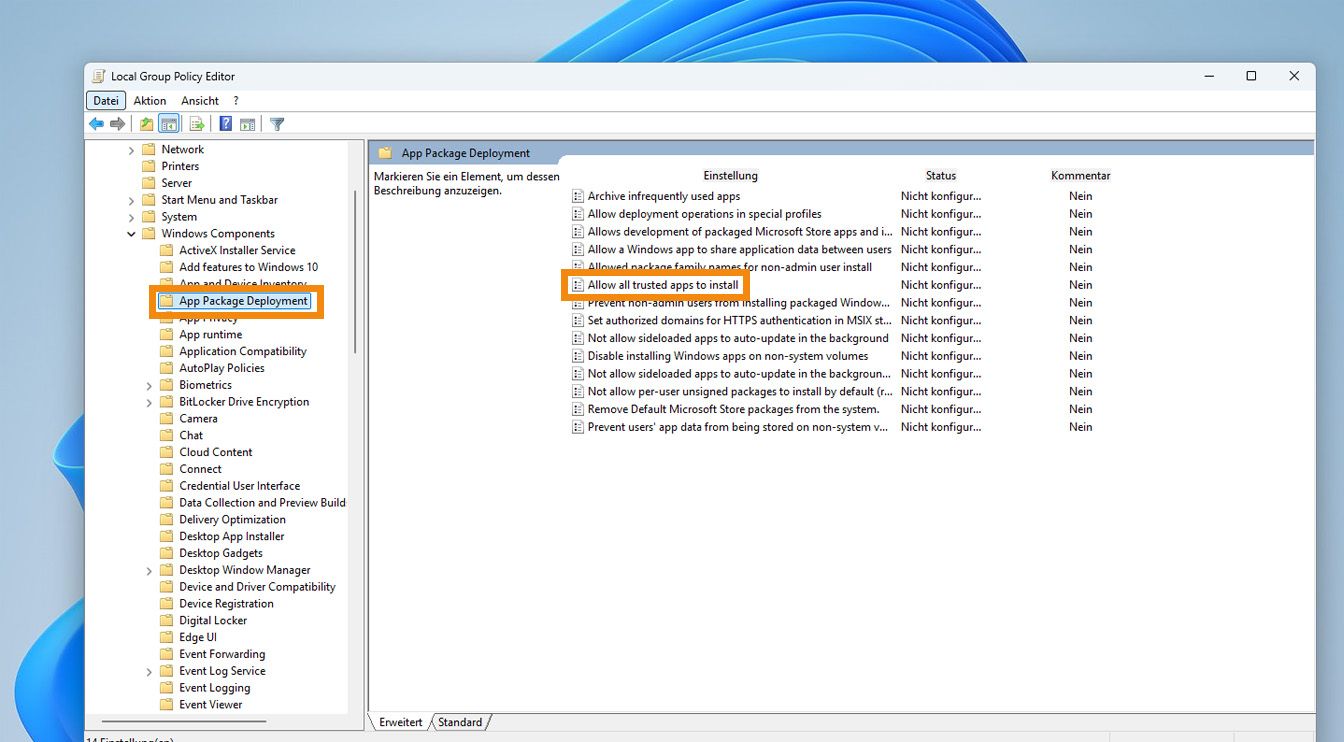Viewport: 1344px width, 742px height.
Task: Click policy icon beside Remove Default Microsoft Store packages
Action: point(577,409)
